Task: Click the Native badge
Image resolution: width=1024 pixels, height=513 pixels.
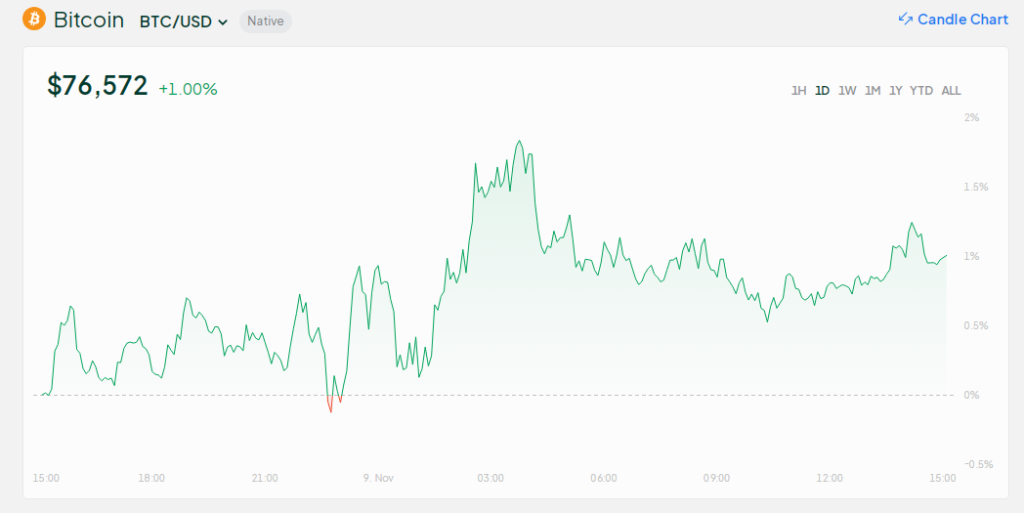Action: [265, 21]
